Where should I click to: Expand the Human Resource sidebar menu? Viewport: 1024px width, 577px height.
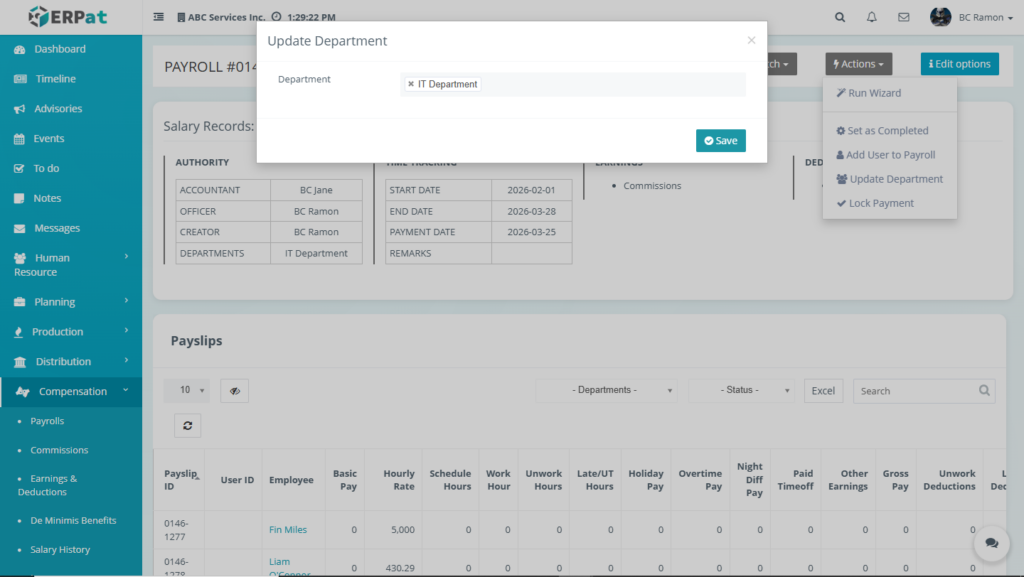(70, 264)
